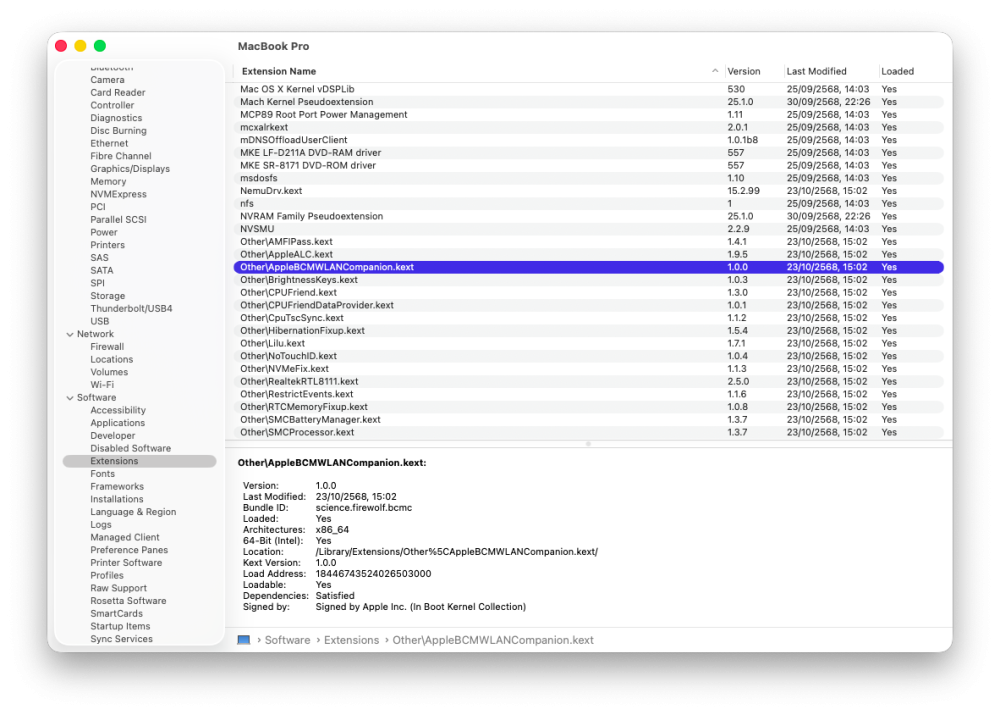
Task: Select Applications under Software
Action: click(117, 423)
